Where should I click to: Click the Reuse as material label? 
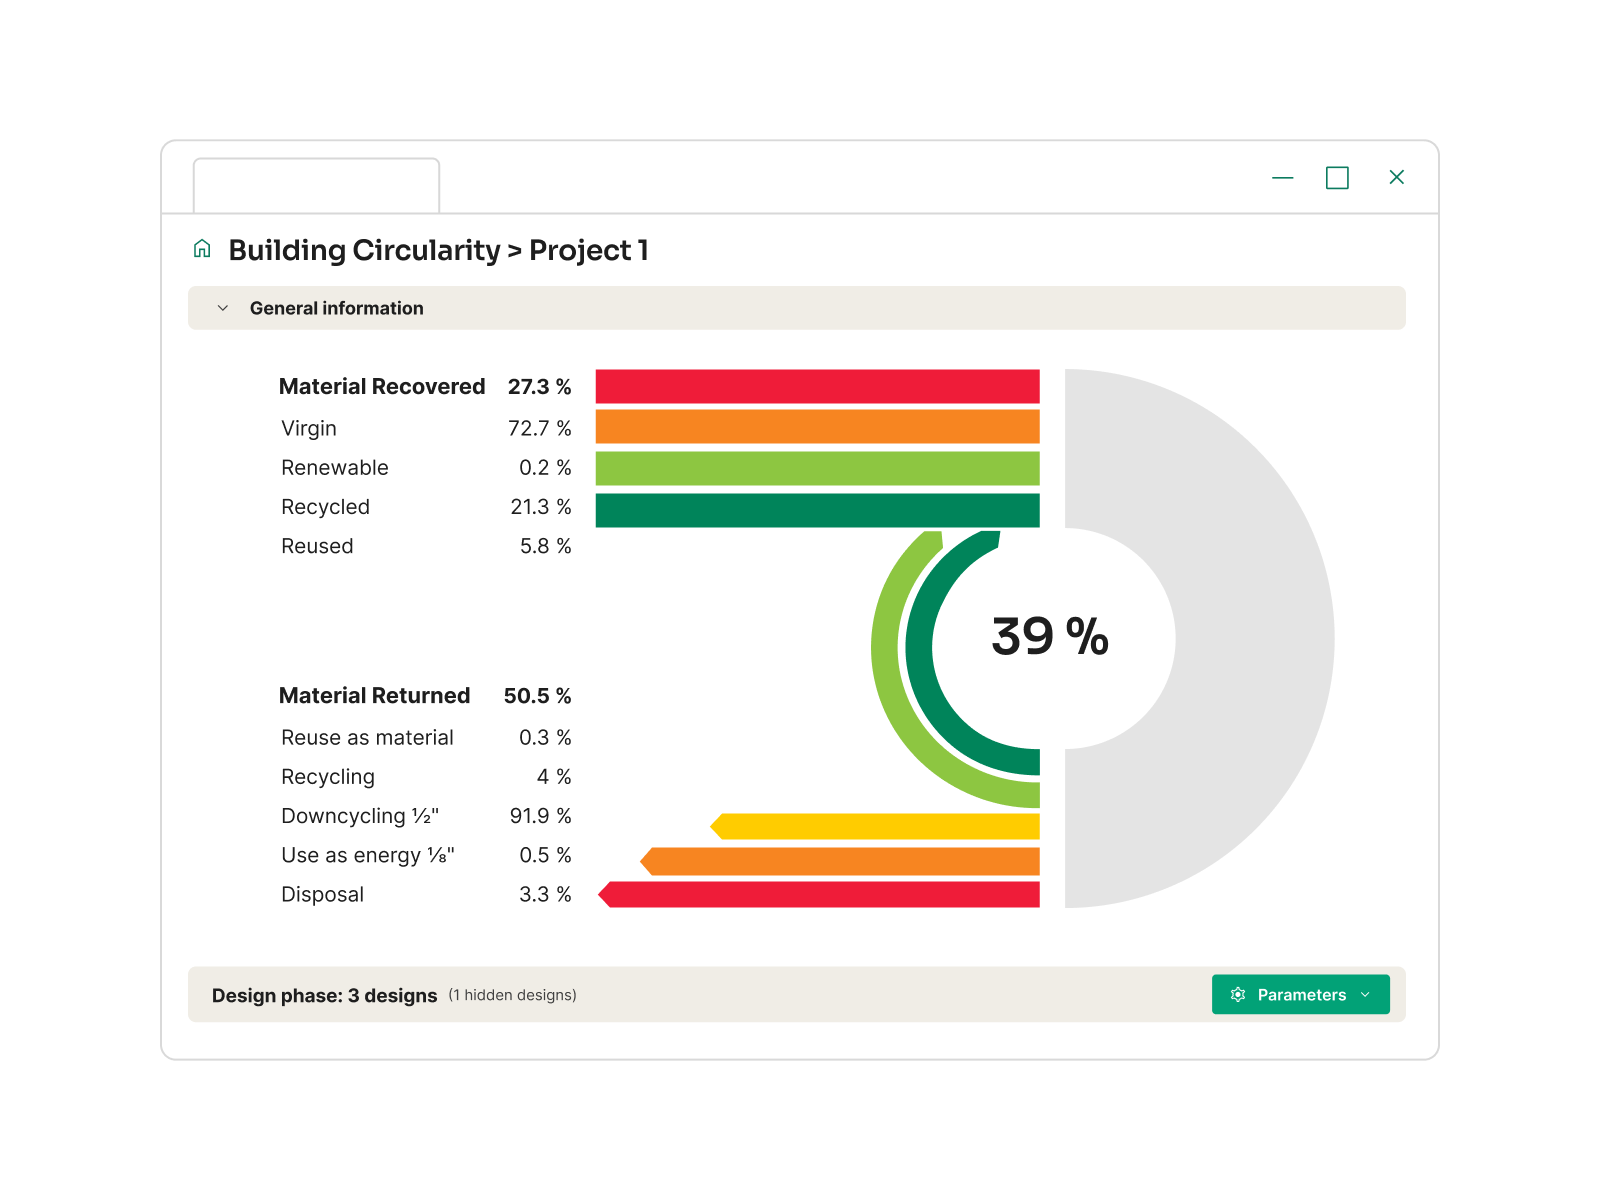367,737
